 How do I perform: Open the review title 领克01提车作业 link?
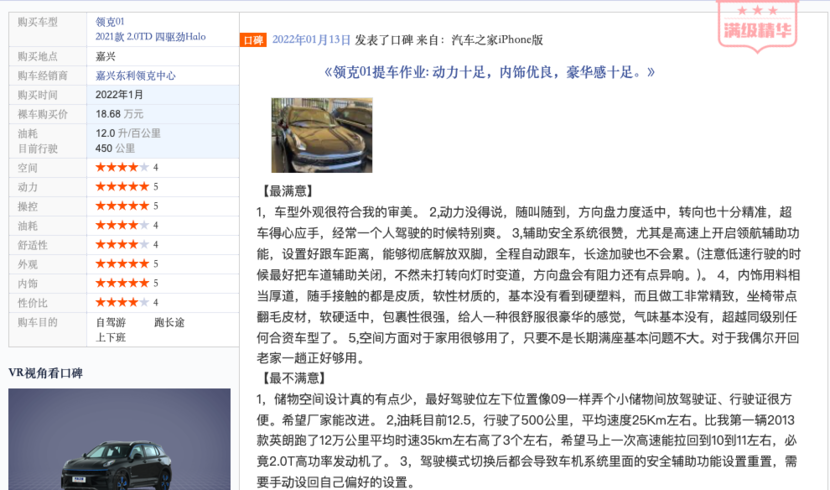[489, 72]
